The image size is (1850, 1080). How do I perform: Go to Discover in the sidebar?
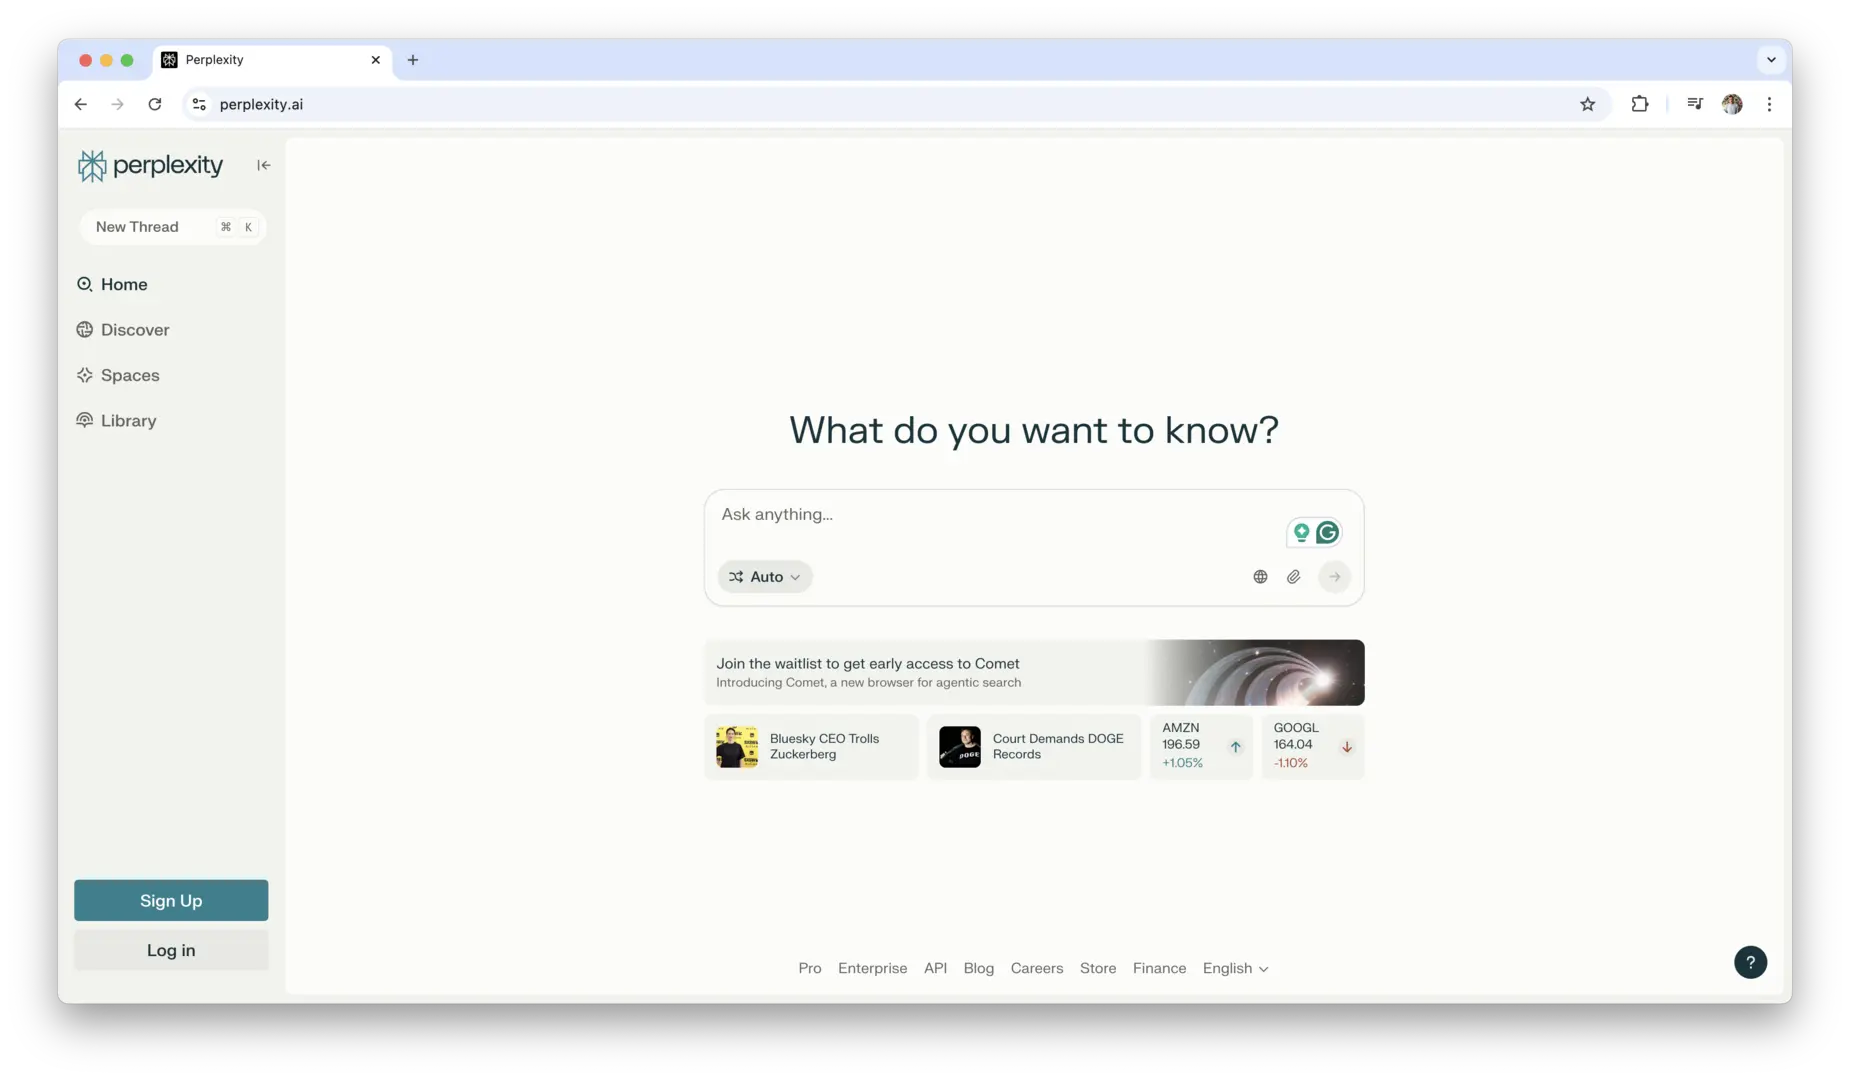click(134, 330)
